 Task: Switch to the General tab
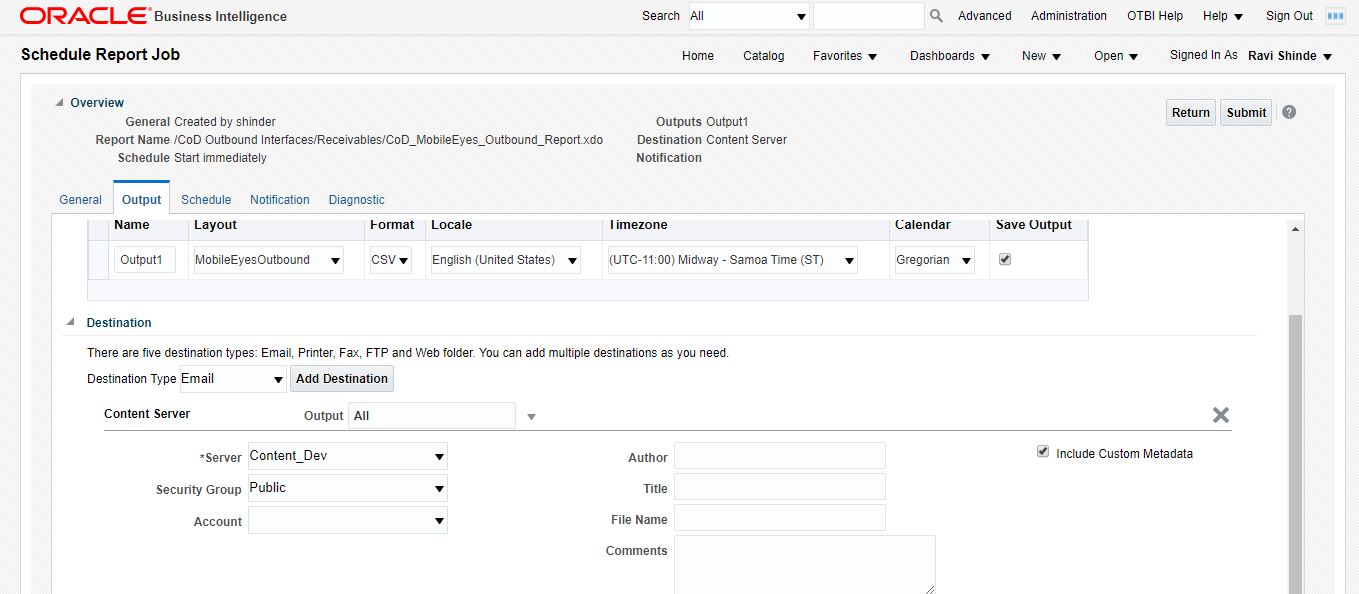[x=81, y=200]
